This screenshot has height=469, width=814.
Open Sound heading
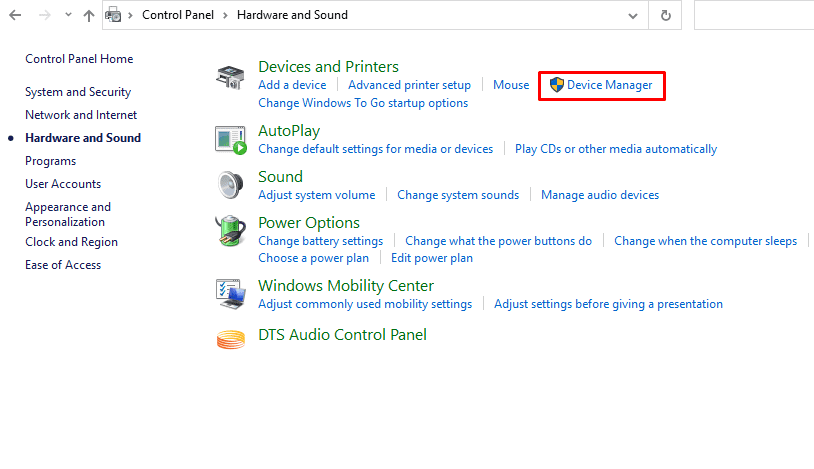coord(280,177)
